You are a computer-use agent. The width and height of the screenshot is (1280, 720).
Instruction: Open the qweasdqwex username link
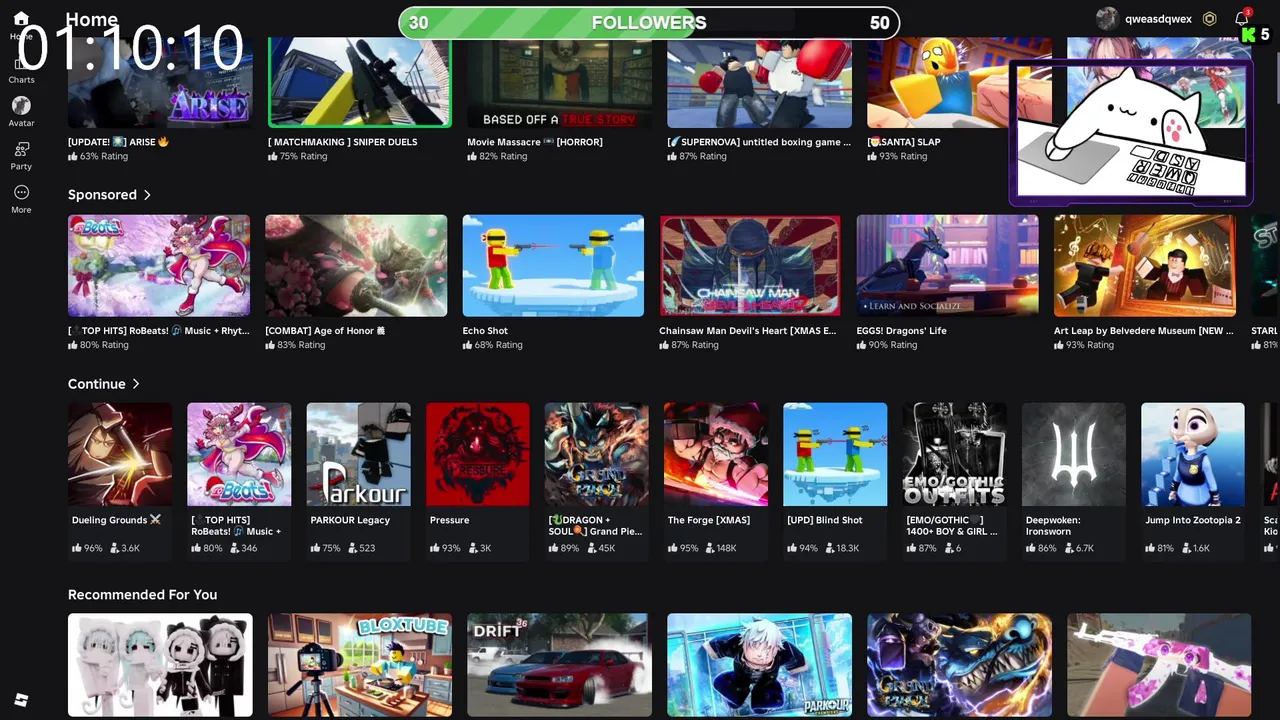pos(1158,19)
